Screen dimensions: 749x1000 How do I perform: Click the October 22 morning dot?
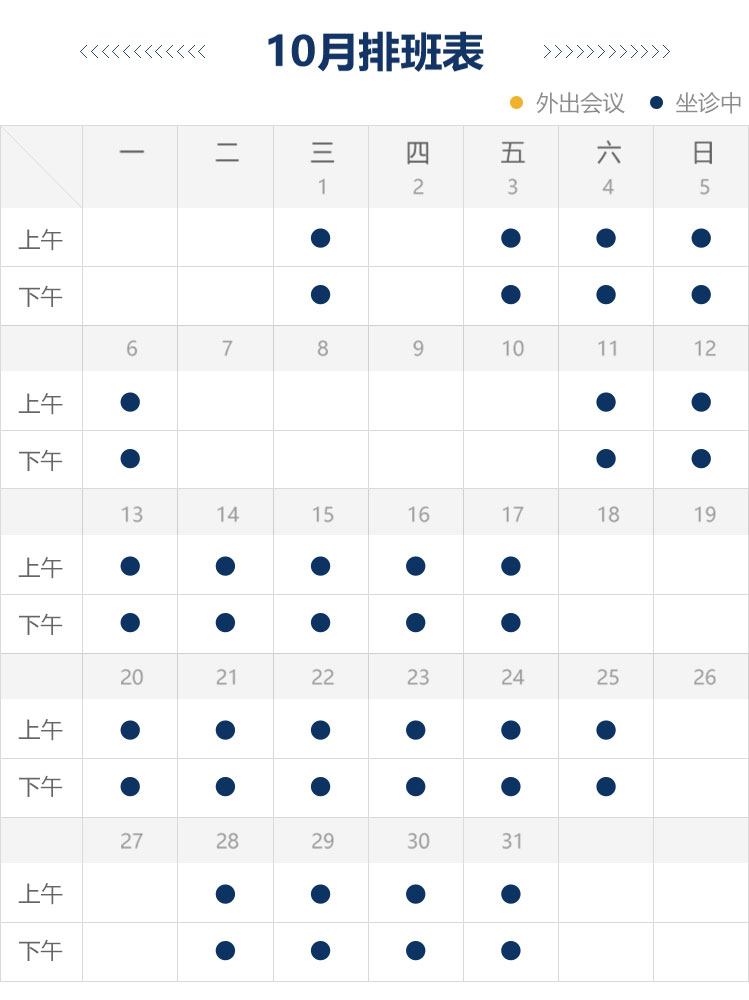(x=320, y=730)
